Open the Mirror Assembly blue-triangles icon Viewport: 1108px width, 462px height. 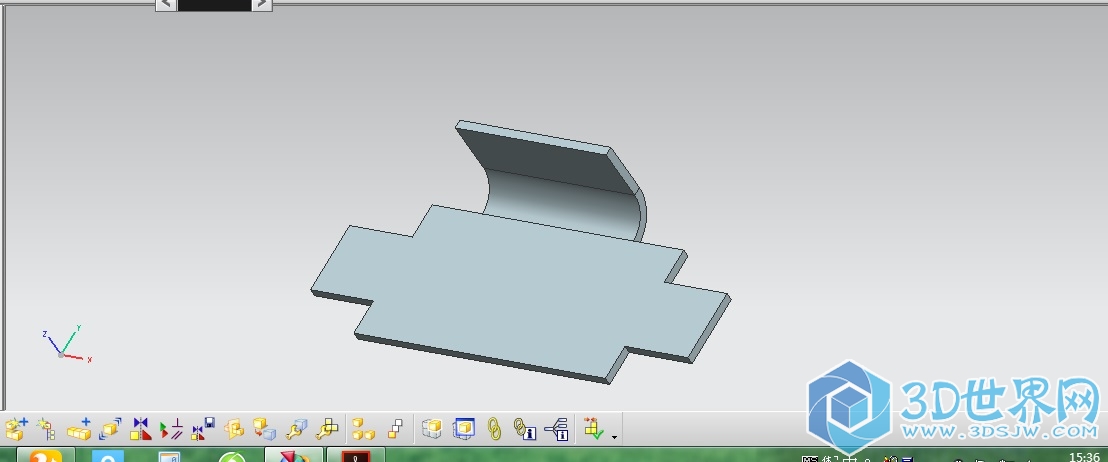[141, 428]
